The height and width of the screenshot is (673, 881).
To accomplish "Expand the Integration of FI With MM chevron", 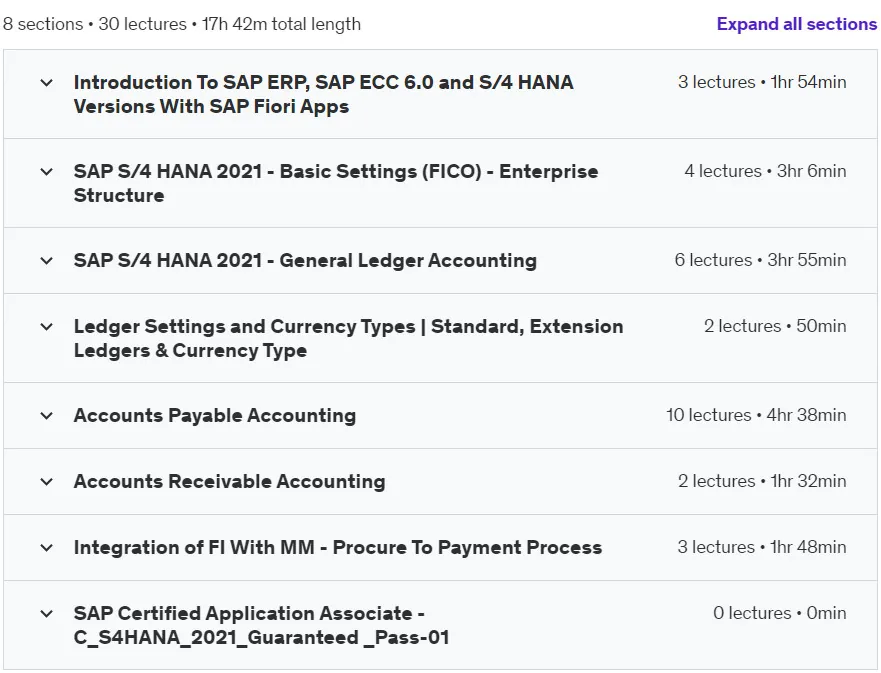I will coord(47,548).
